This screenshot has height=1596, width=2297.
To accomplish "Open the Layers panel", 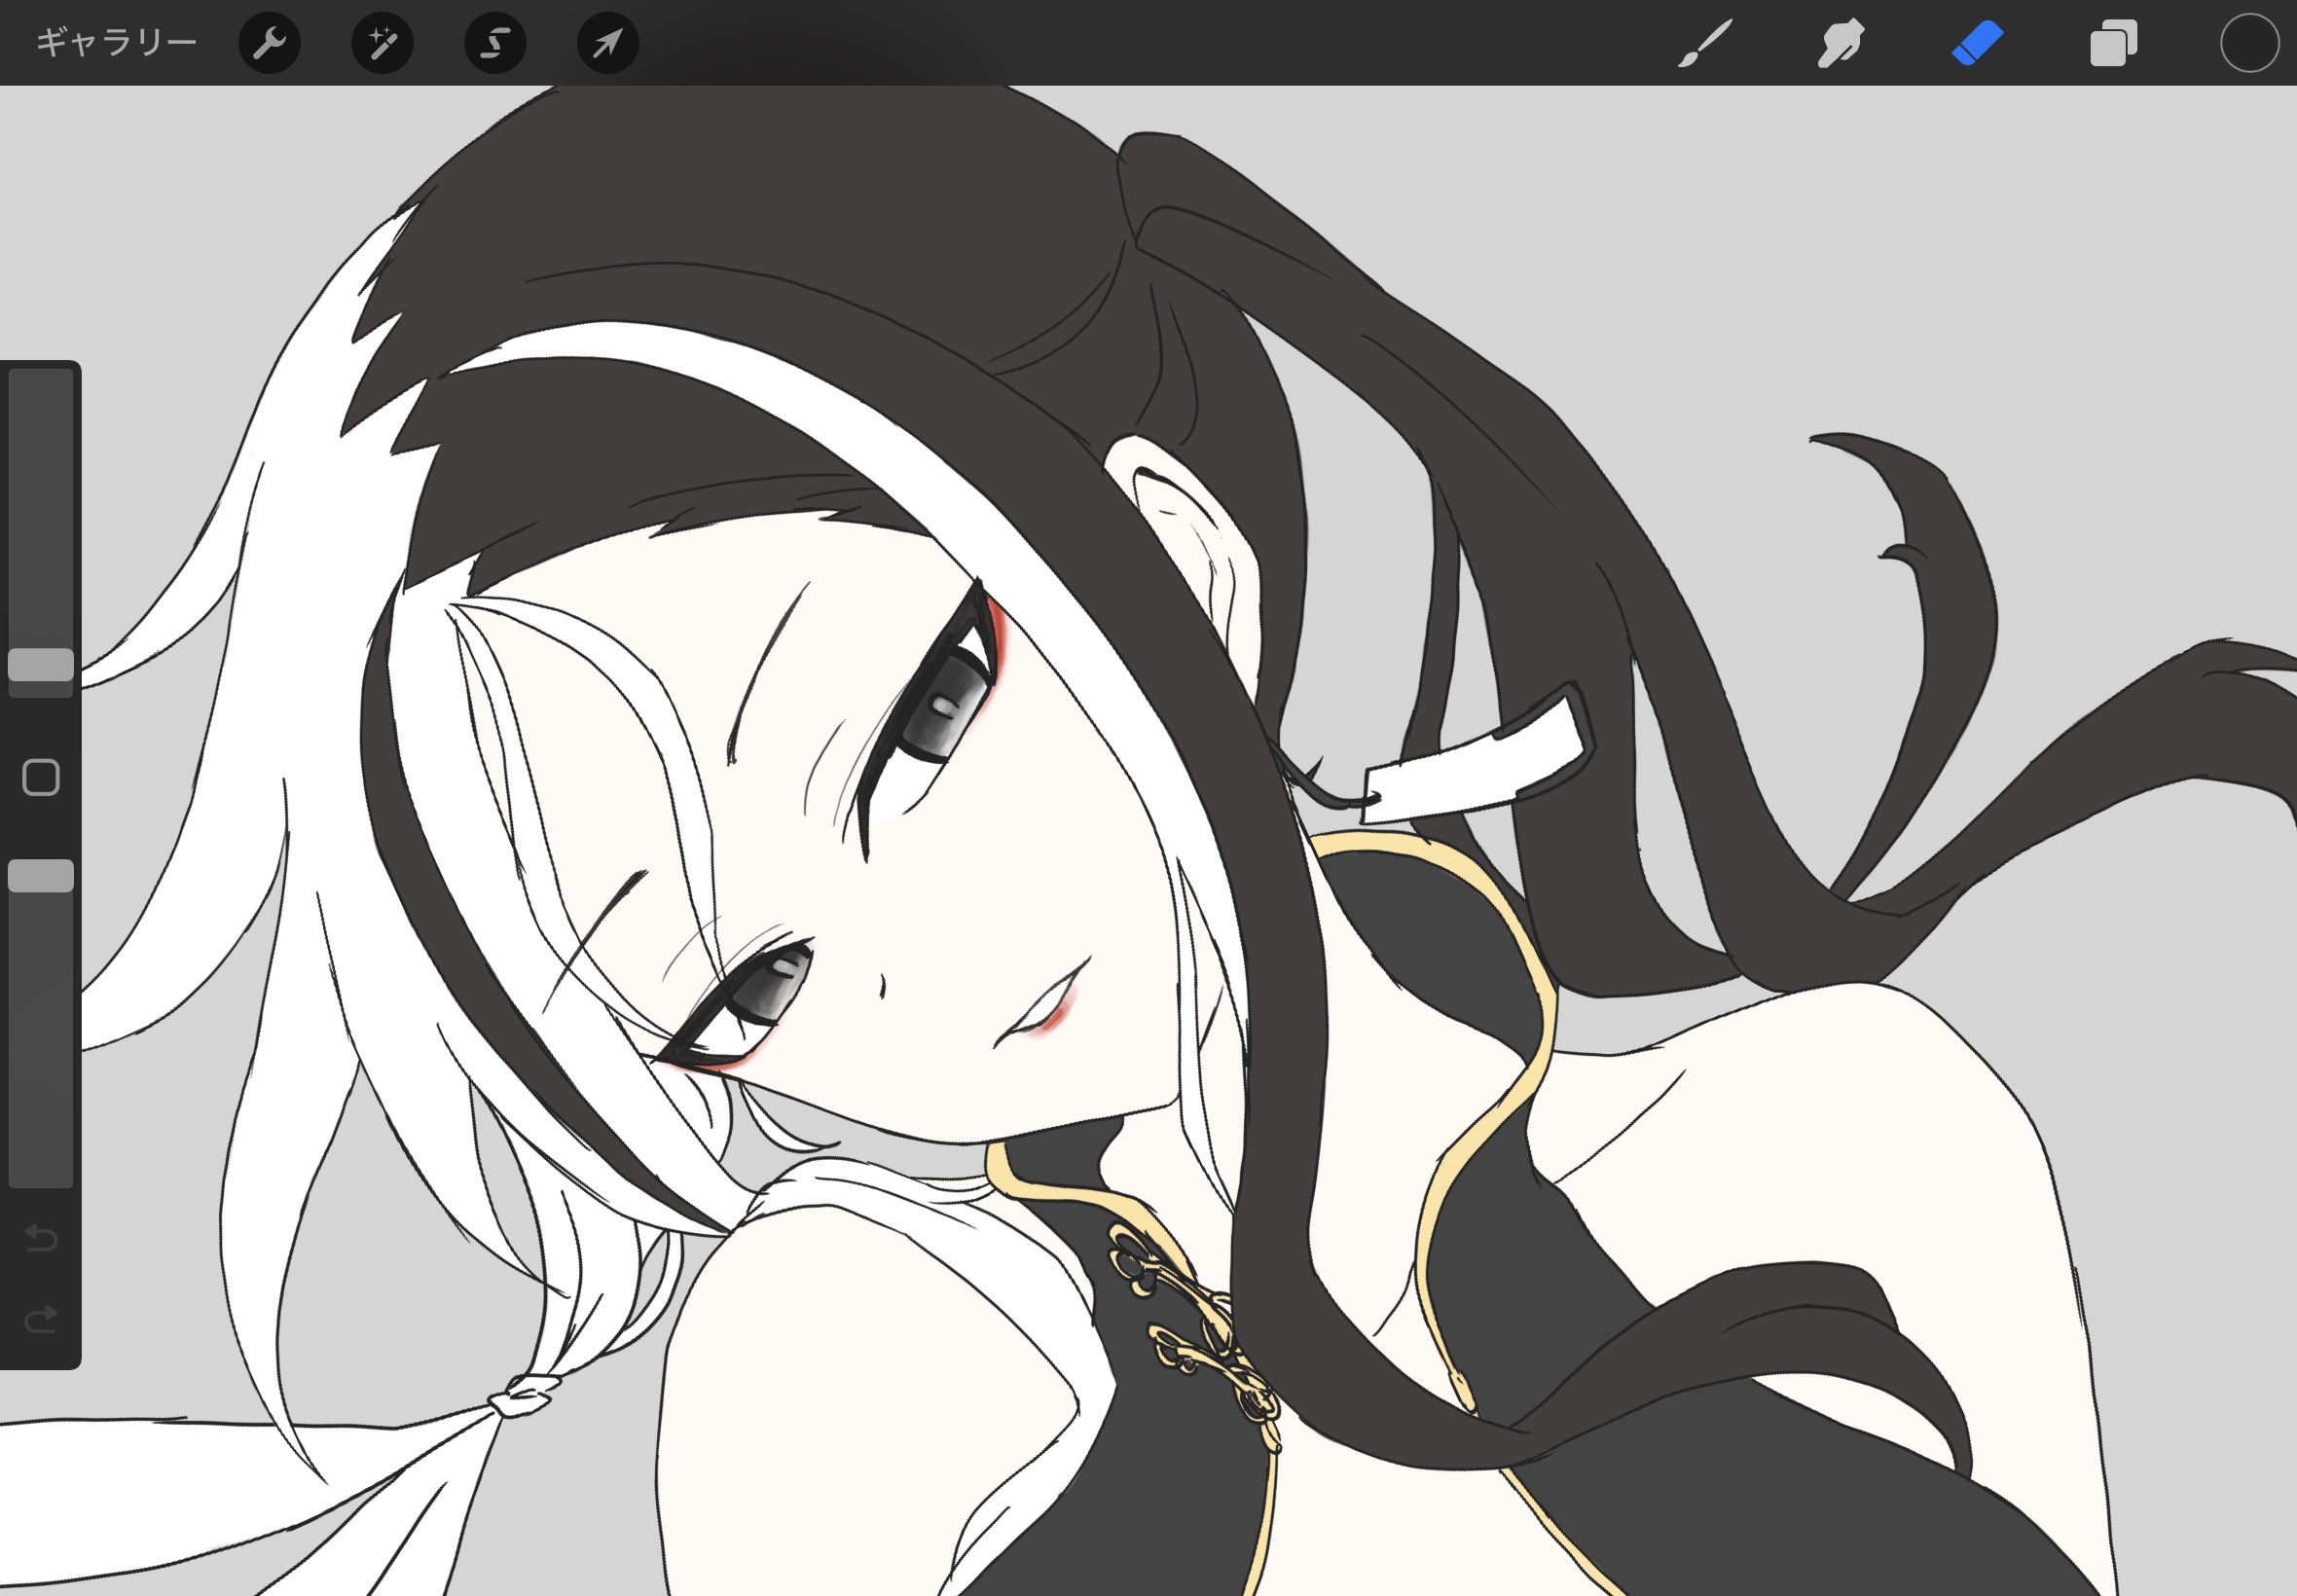I will 2113,43.
